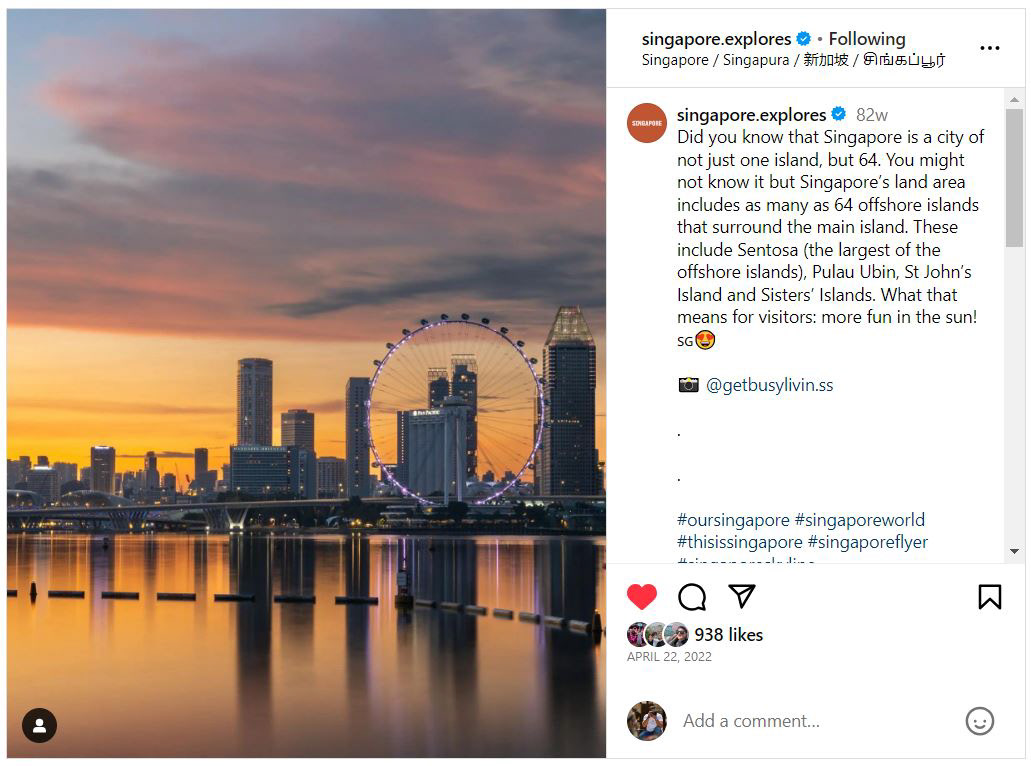Open the emoji picker smiley icon
1031x766 pixels.
click(980, 721)
